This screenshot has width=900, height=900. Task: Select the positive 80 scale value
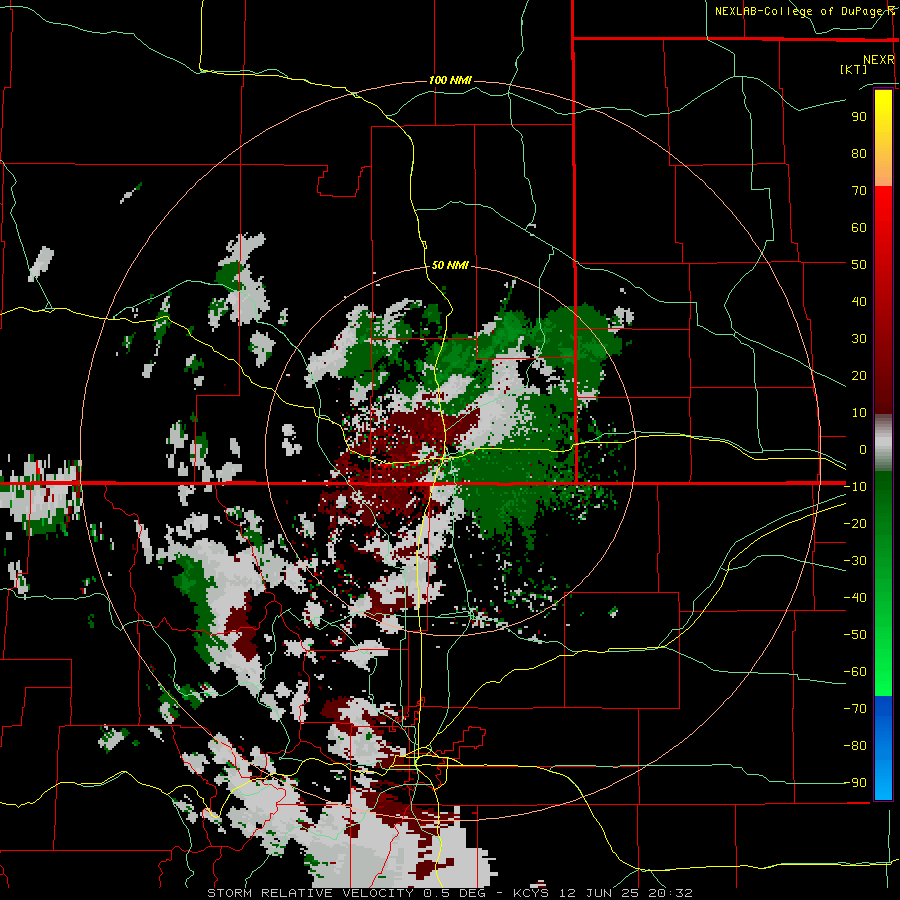tap(859, 154)
